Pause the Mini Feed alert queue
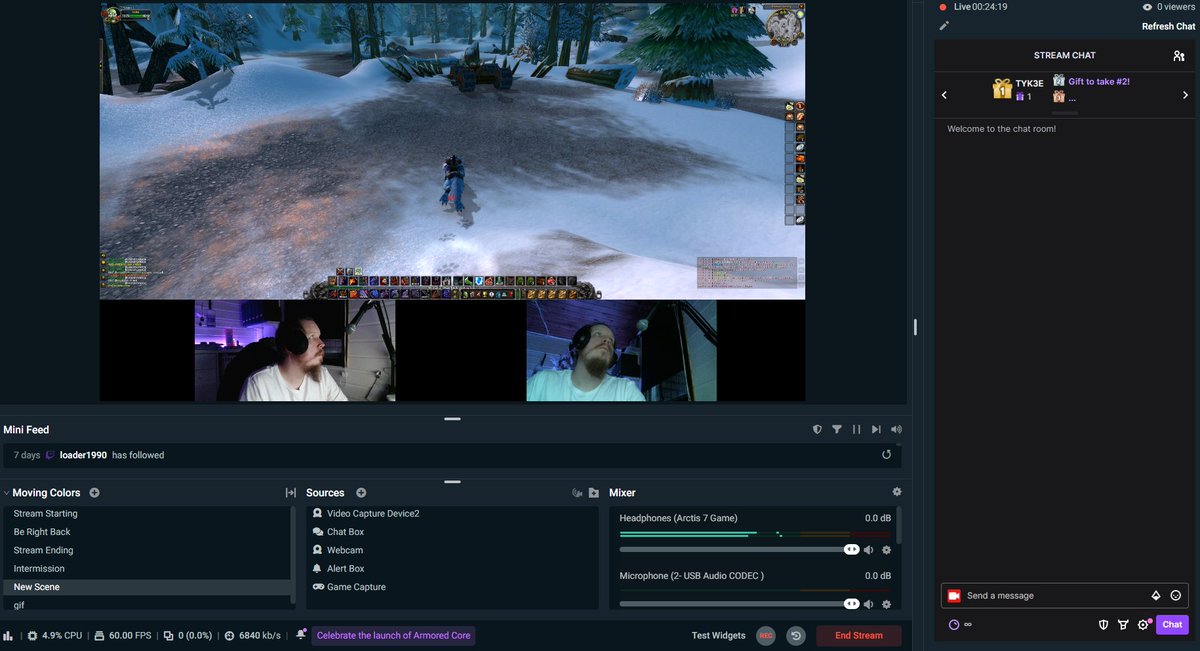The width and height of the screenshot is (1200, 651). [x=856, y=429]
